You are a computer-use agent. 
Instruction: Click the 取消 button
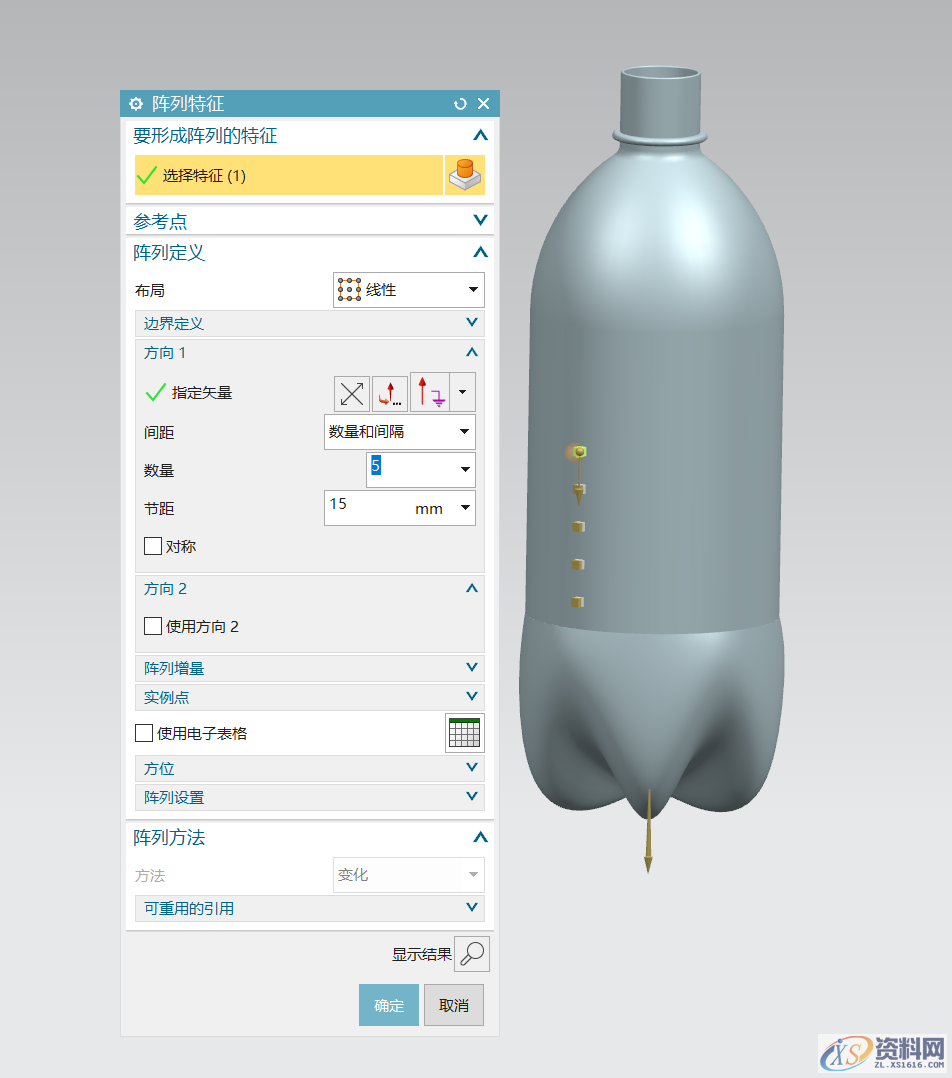point(453,1006)
